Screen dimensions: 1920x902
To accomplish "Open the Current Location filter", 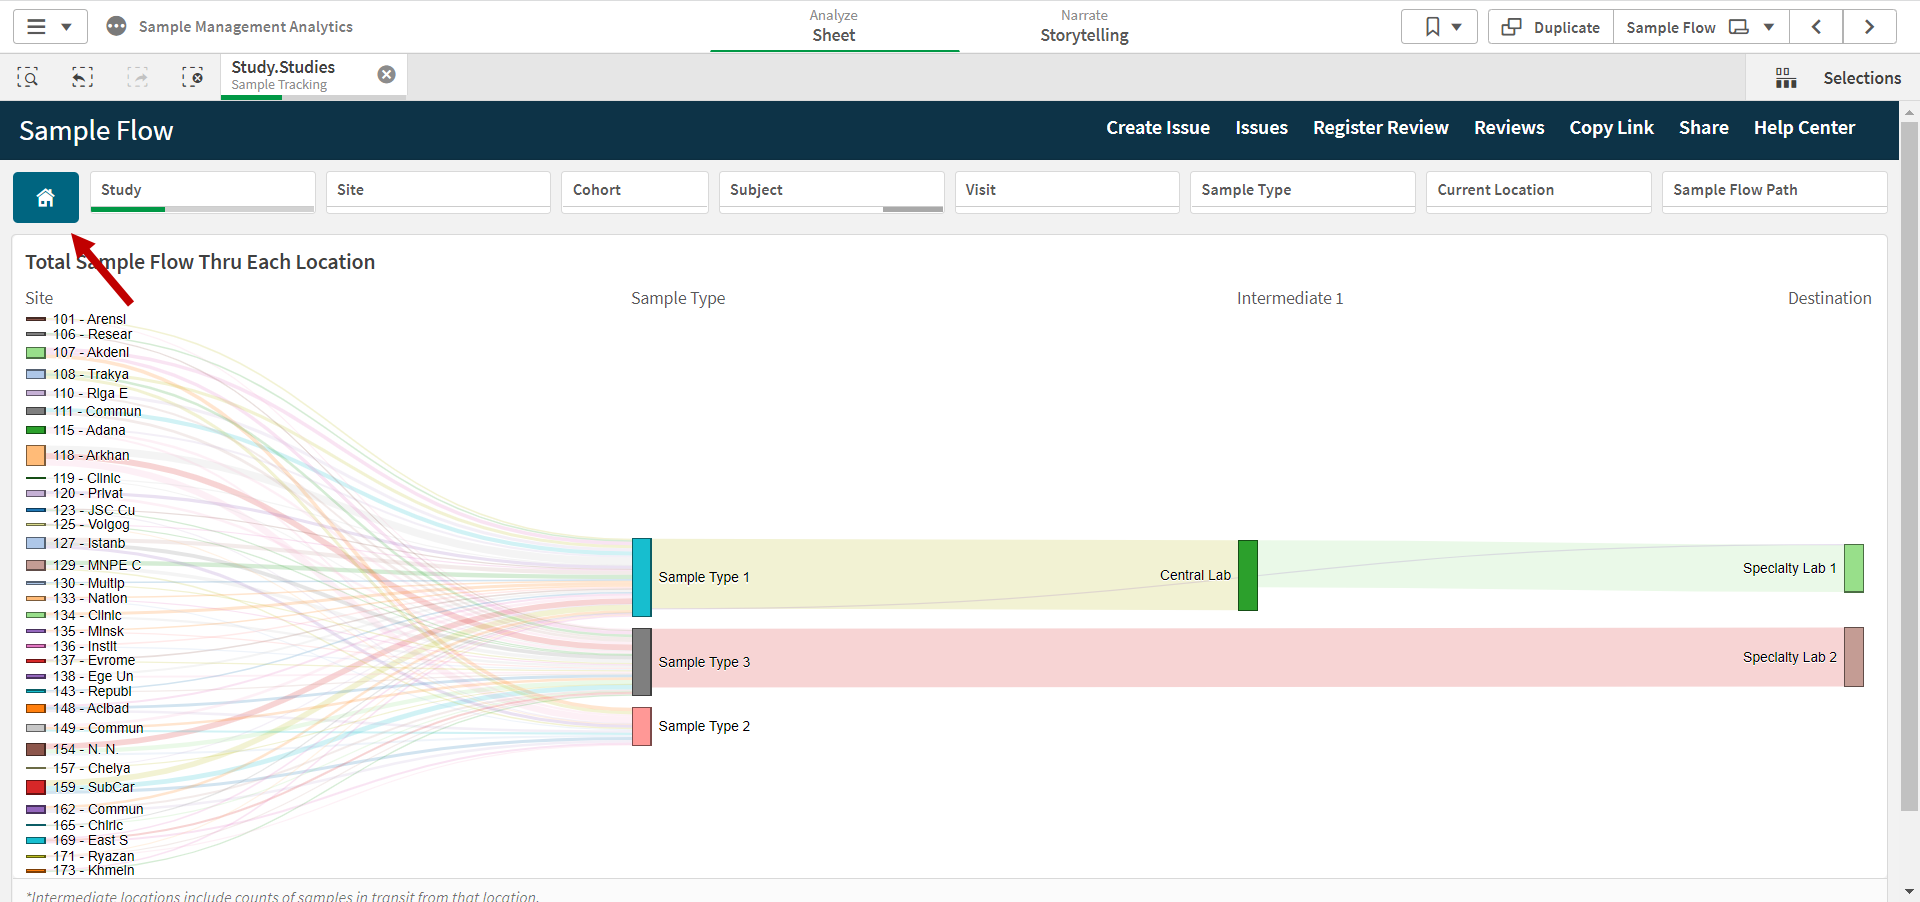I will [x=1537, y=190].
